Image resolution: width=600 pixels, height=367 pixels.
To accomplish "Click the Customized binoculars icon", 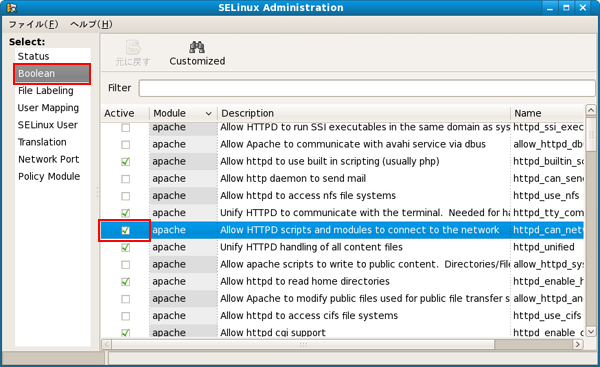I will click(x=197, y=47).
